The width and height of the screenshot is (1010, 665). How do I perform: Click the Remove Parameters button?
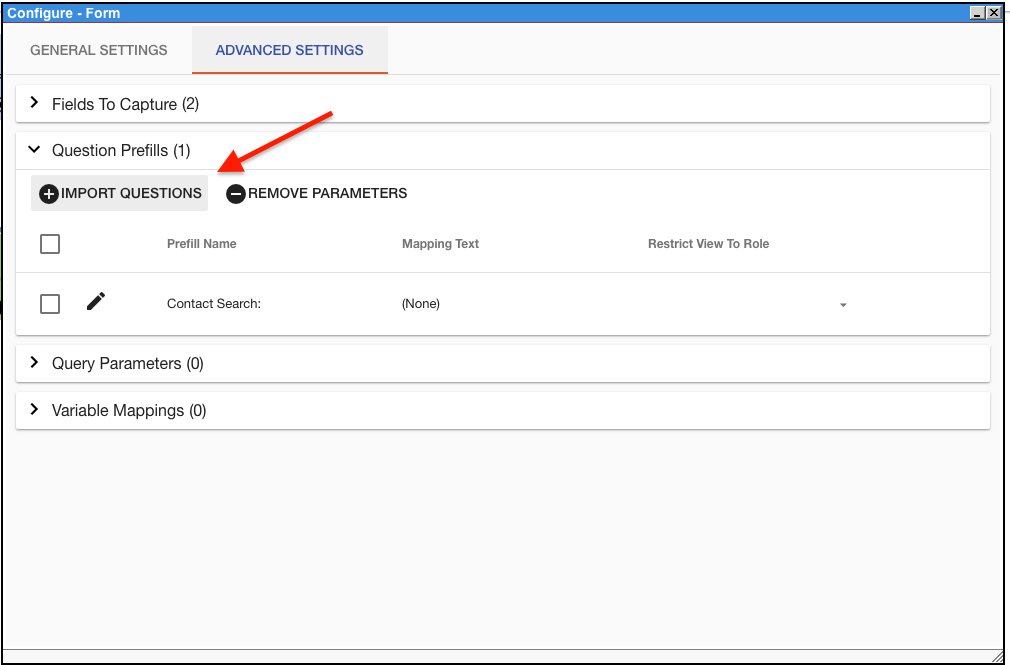pos(317,193)
